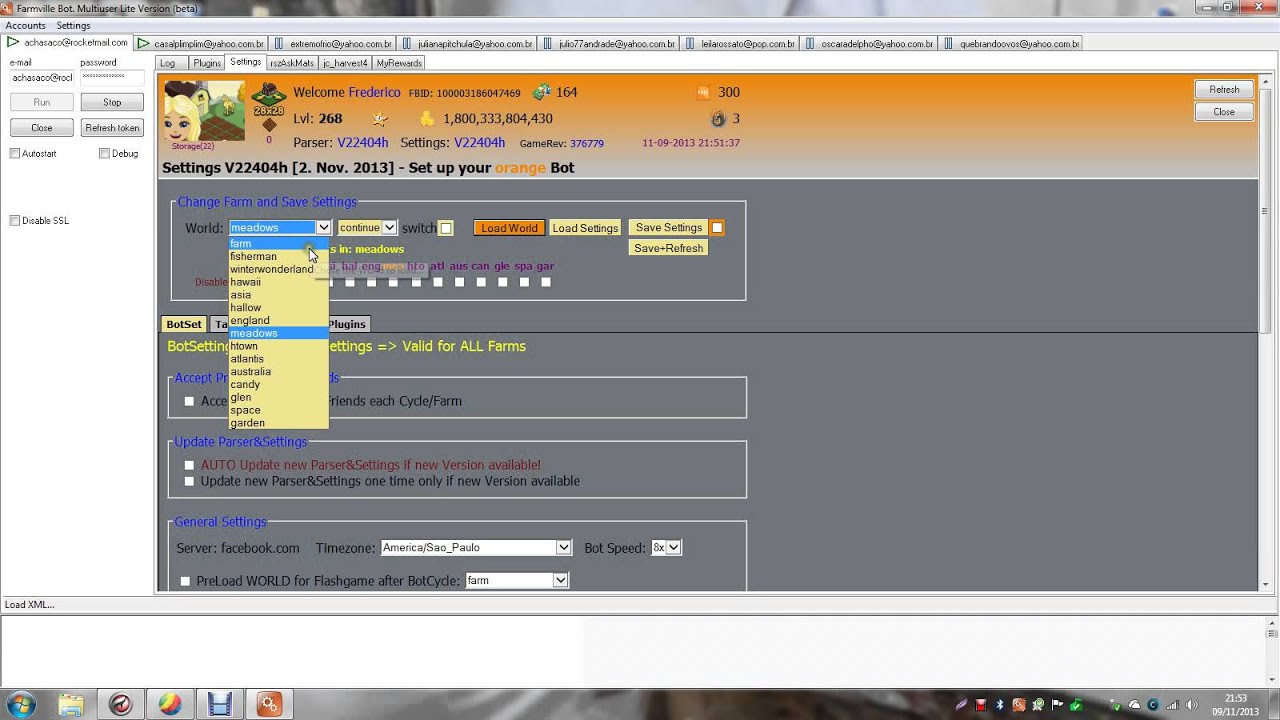
Task: Switch to the rs2AskMats tab
Action: pos(292,63)
